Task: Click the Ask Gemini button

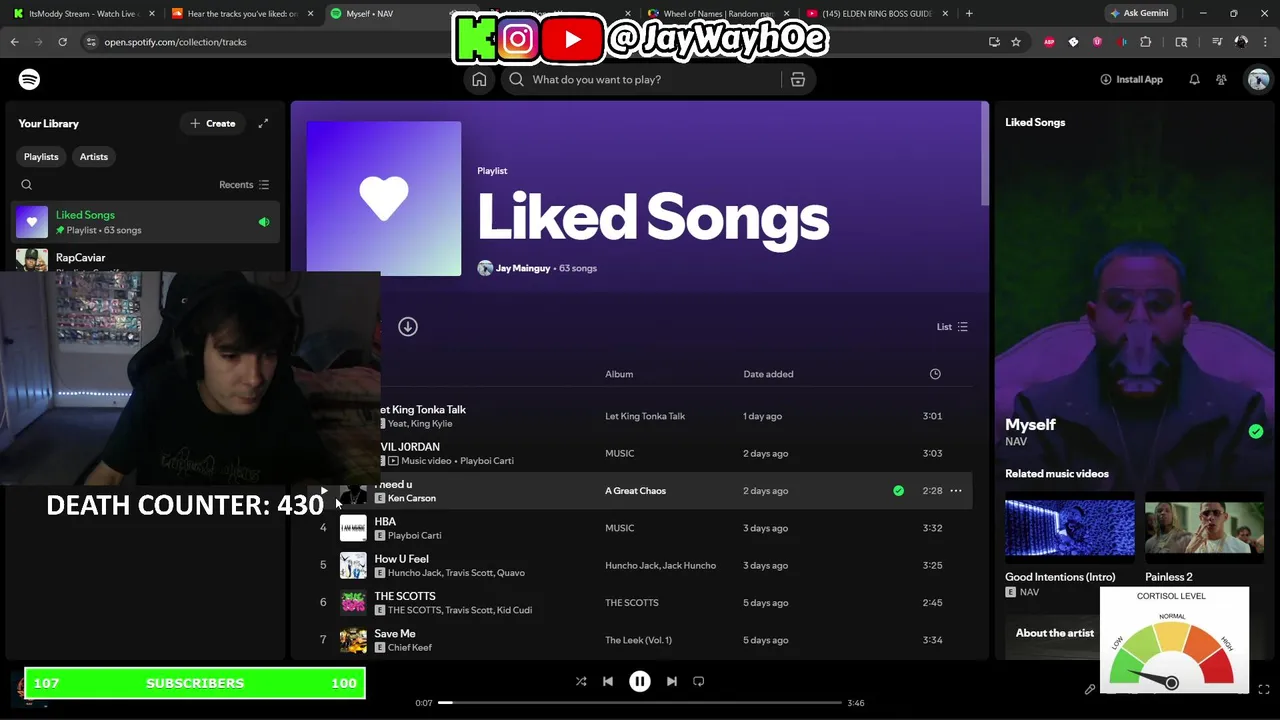Action: click(x=1138, y=14)
